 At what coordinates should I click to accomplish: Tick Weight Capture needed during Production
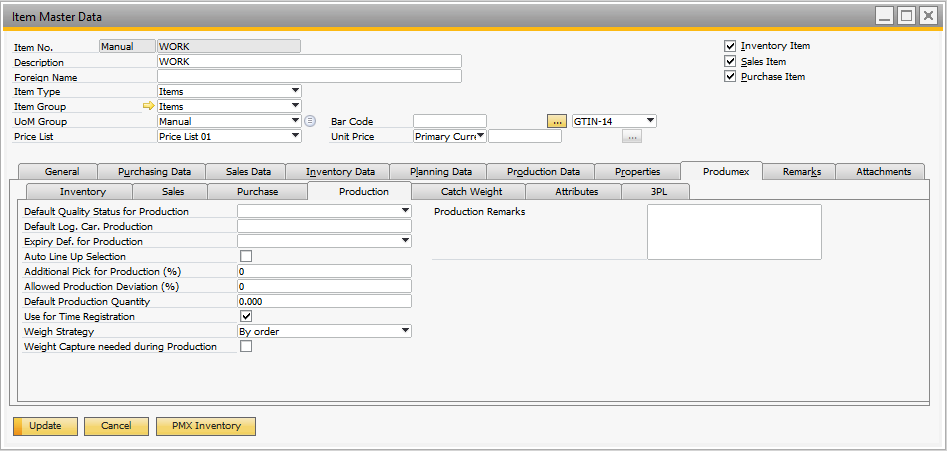click(246, 346)
